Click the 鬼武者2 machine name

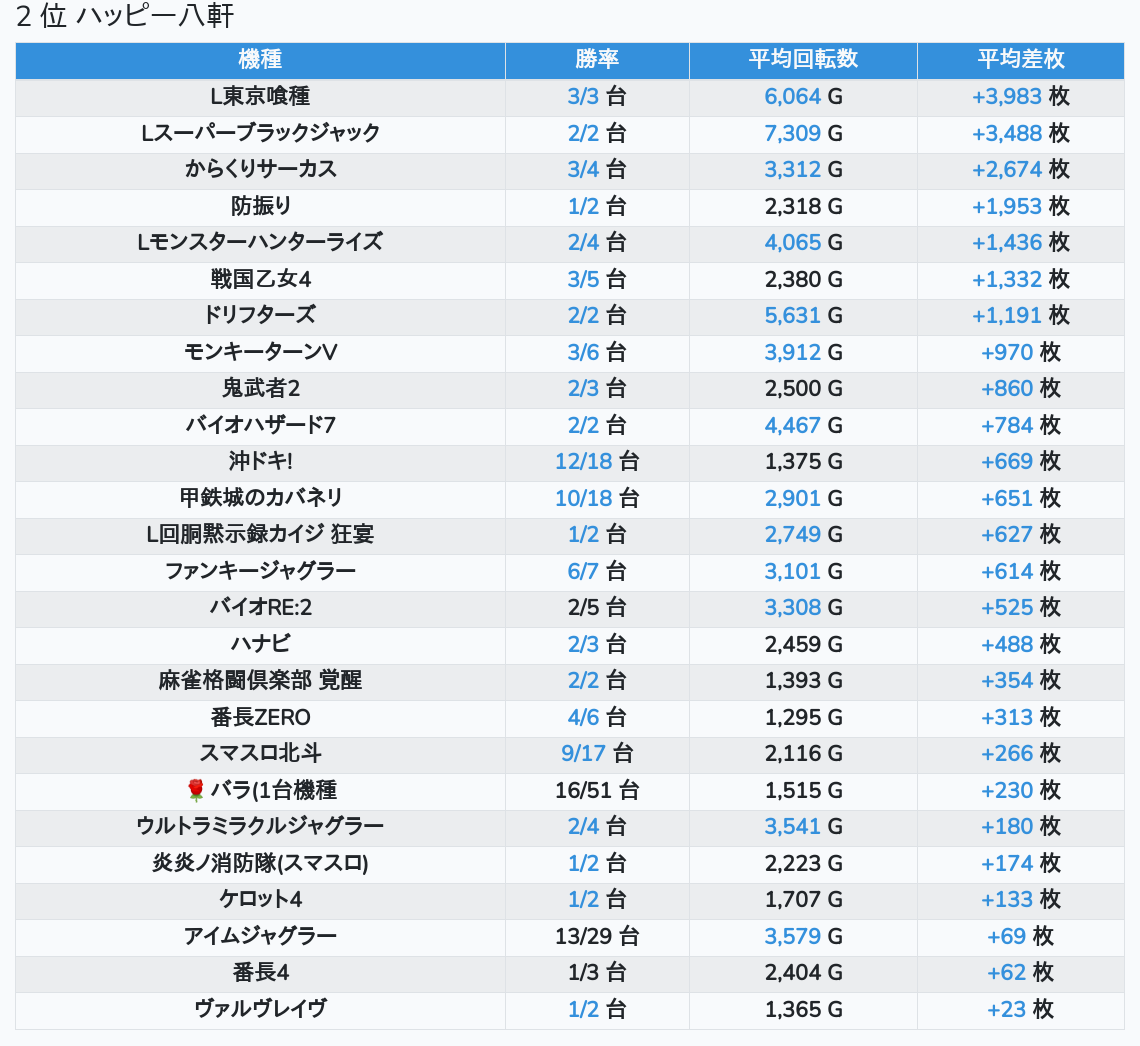260,389
